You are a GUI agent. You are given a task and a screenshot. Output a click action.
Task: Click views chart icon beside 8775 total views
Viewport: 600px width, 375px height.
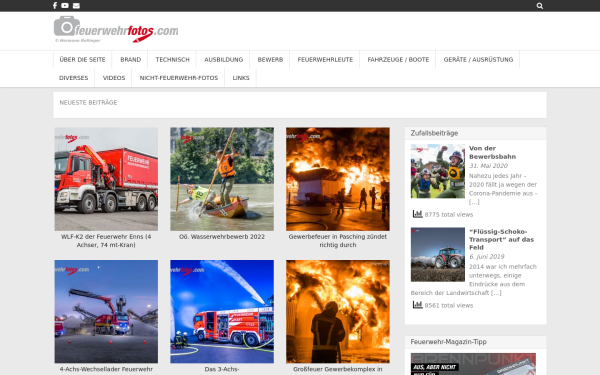(x=417, y=214)
